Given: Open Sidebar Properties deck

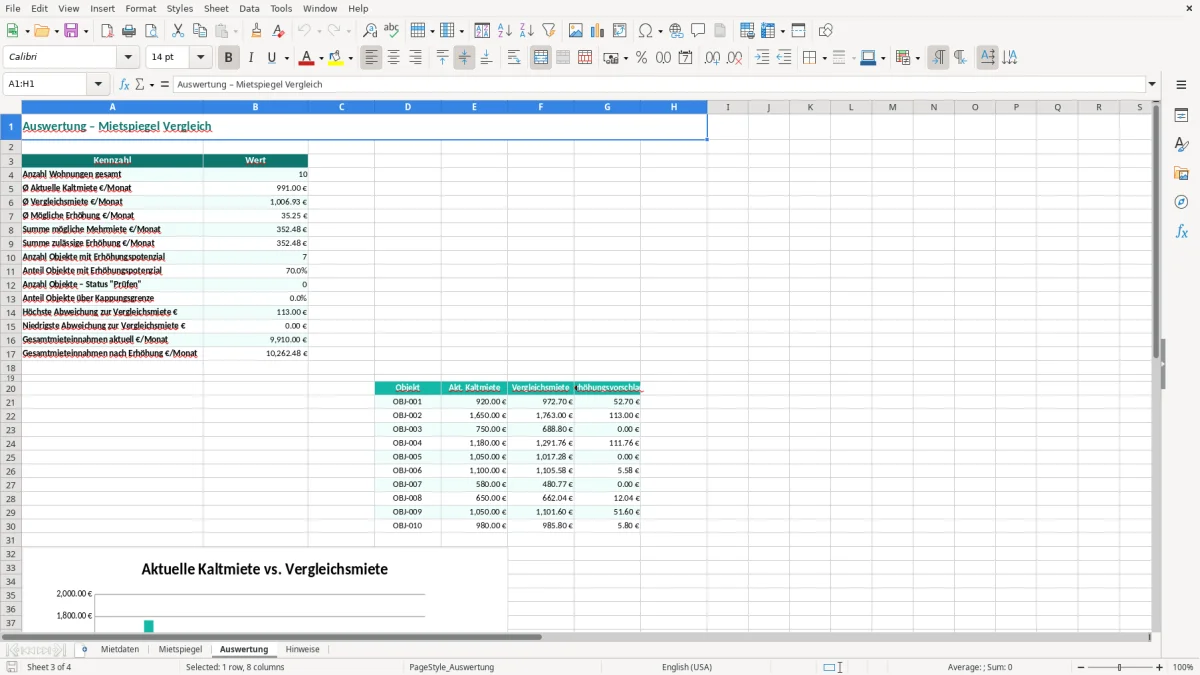Looking at the screenshot, I should click(x=1181, y=116).
